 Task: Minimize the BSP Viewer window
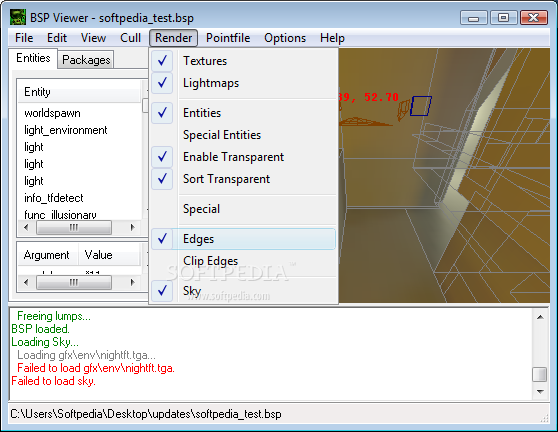click(x=473, y=18)
